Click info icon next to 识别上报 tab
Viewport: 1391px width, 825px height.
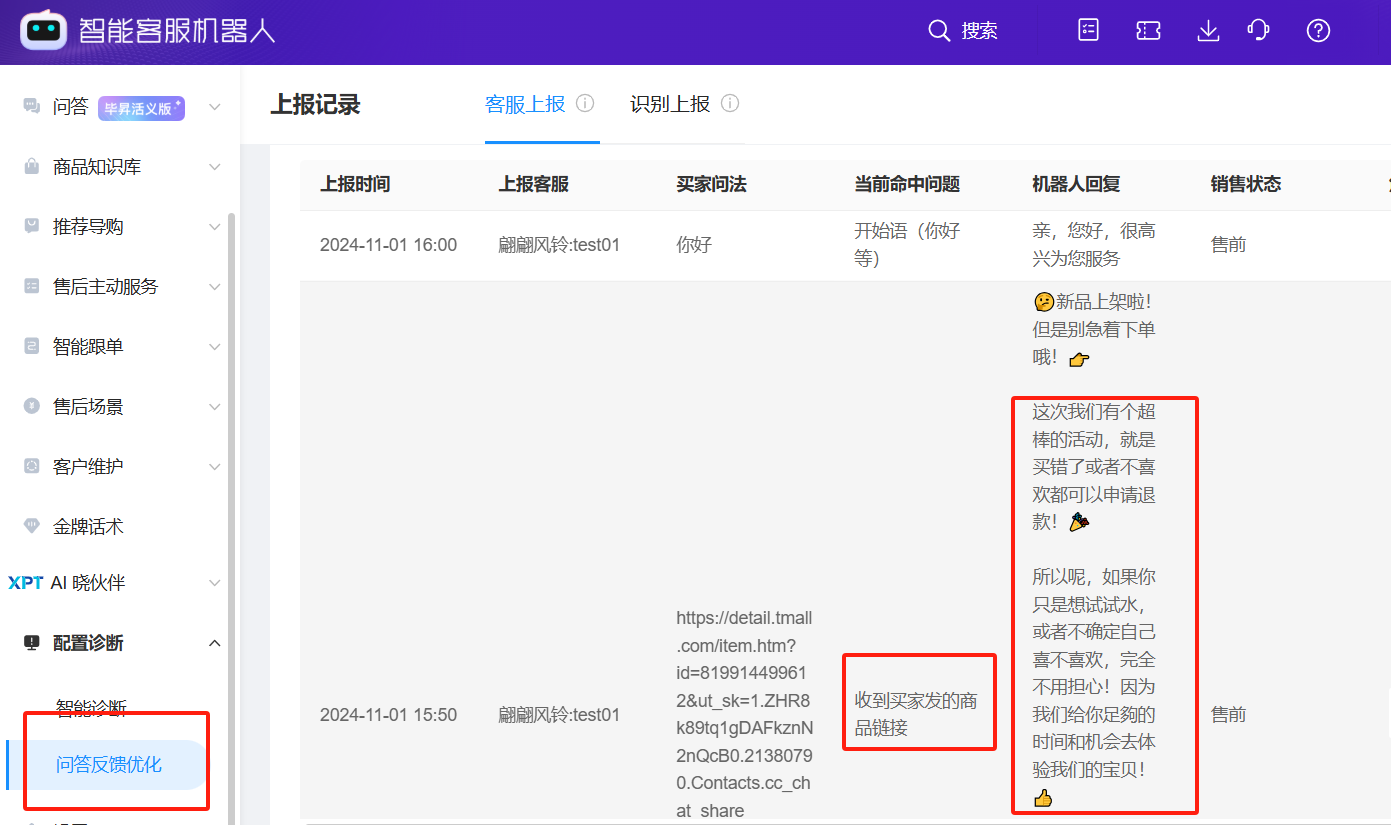point(730,104)
